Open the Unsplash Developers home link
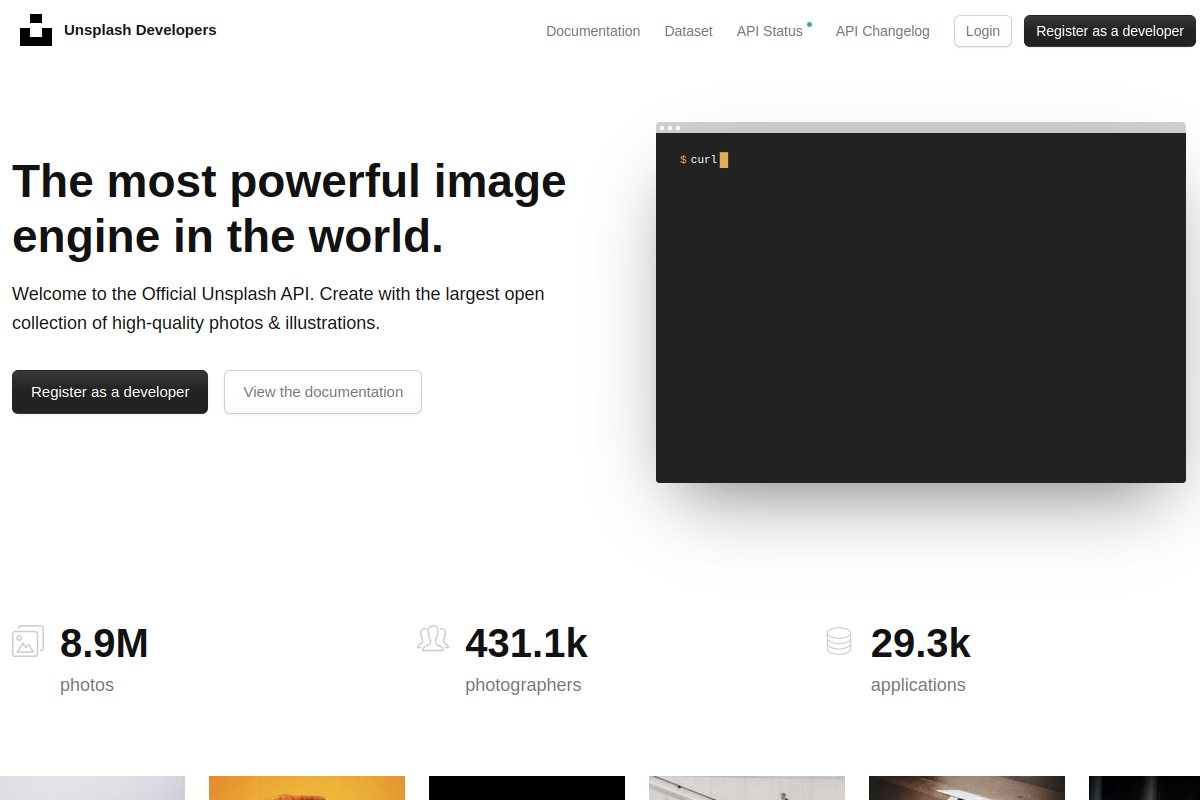 (140, 30)
